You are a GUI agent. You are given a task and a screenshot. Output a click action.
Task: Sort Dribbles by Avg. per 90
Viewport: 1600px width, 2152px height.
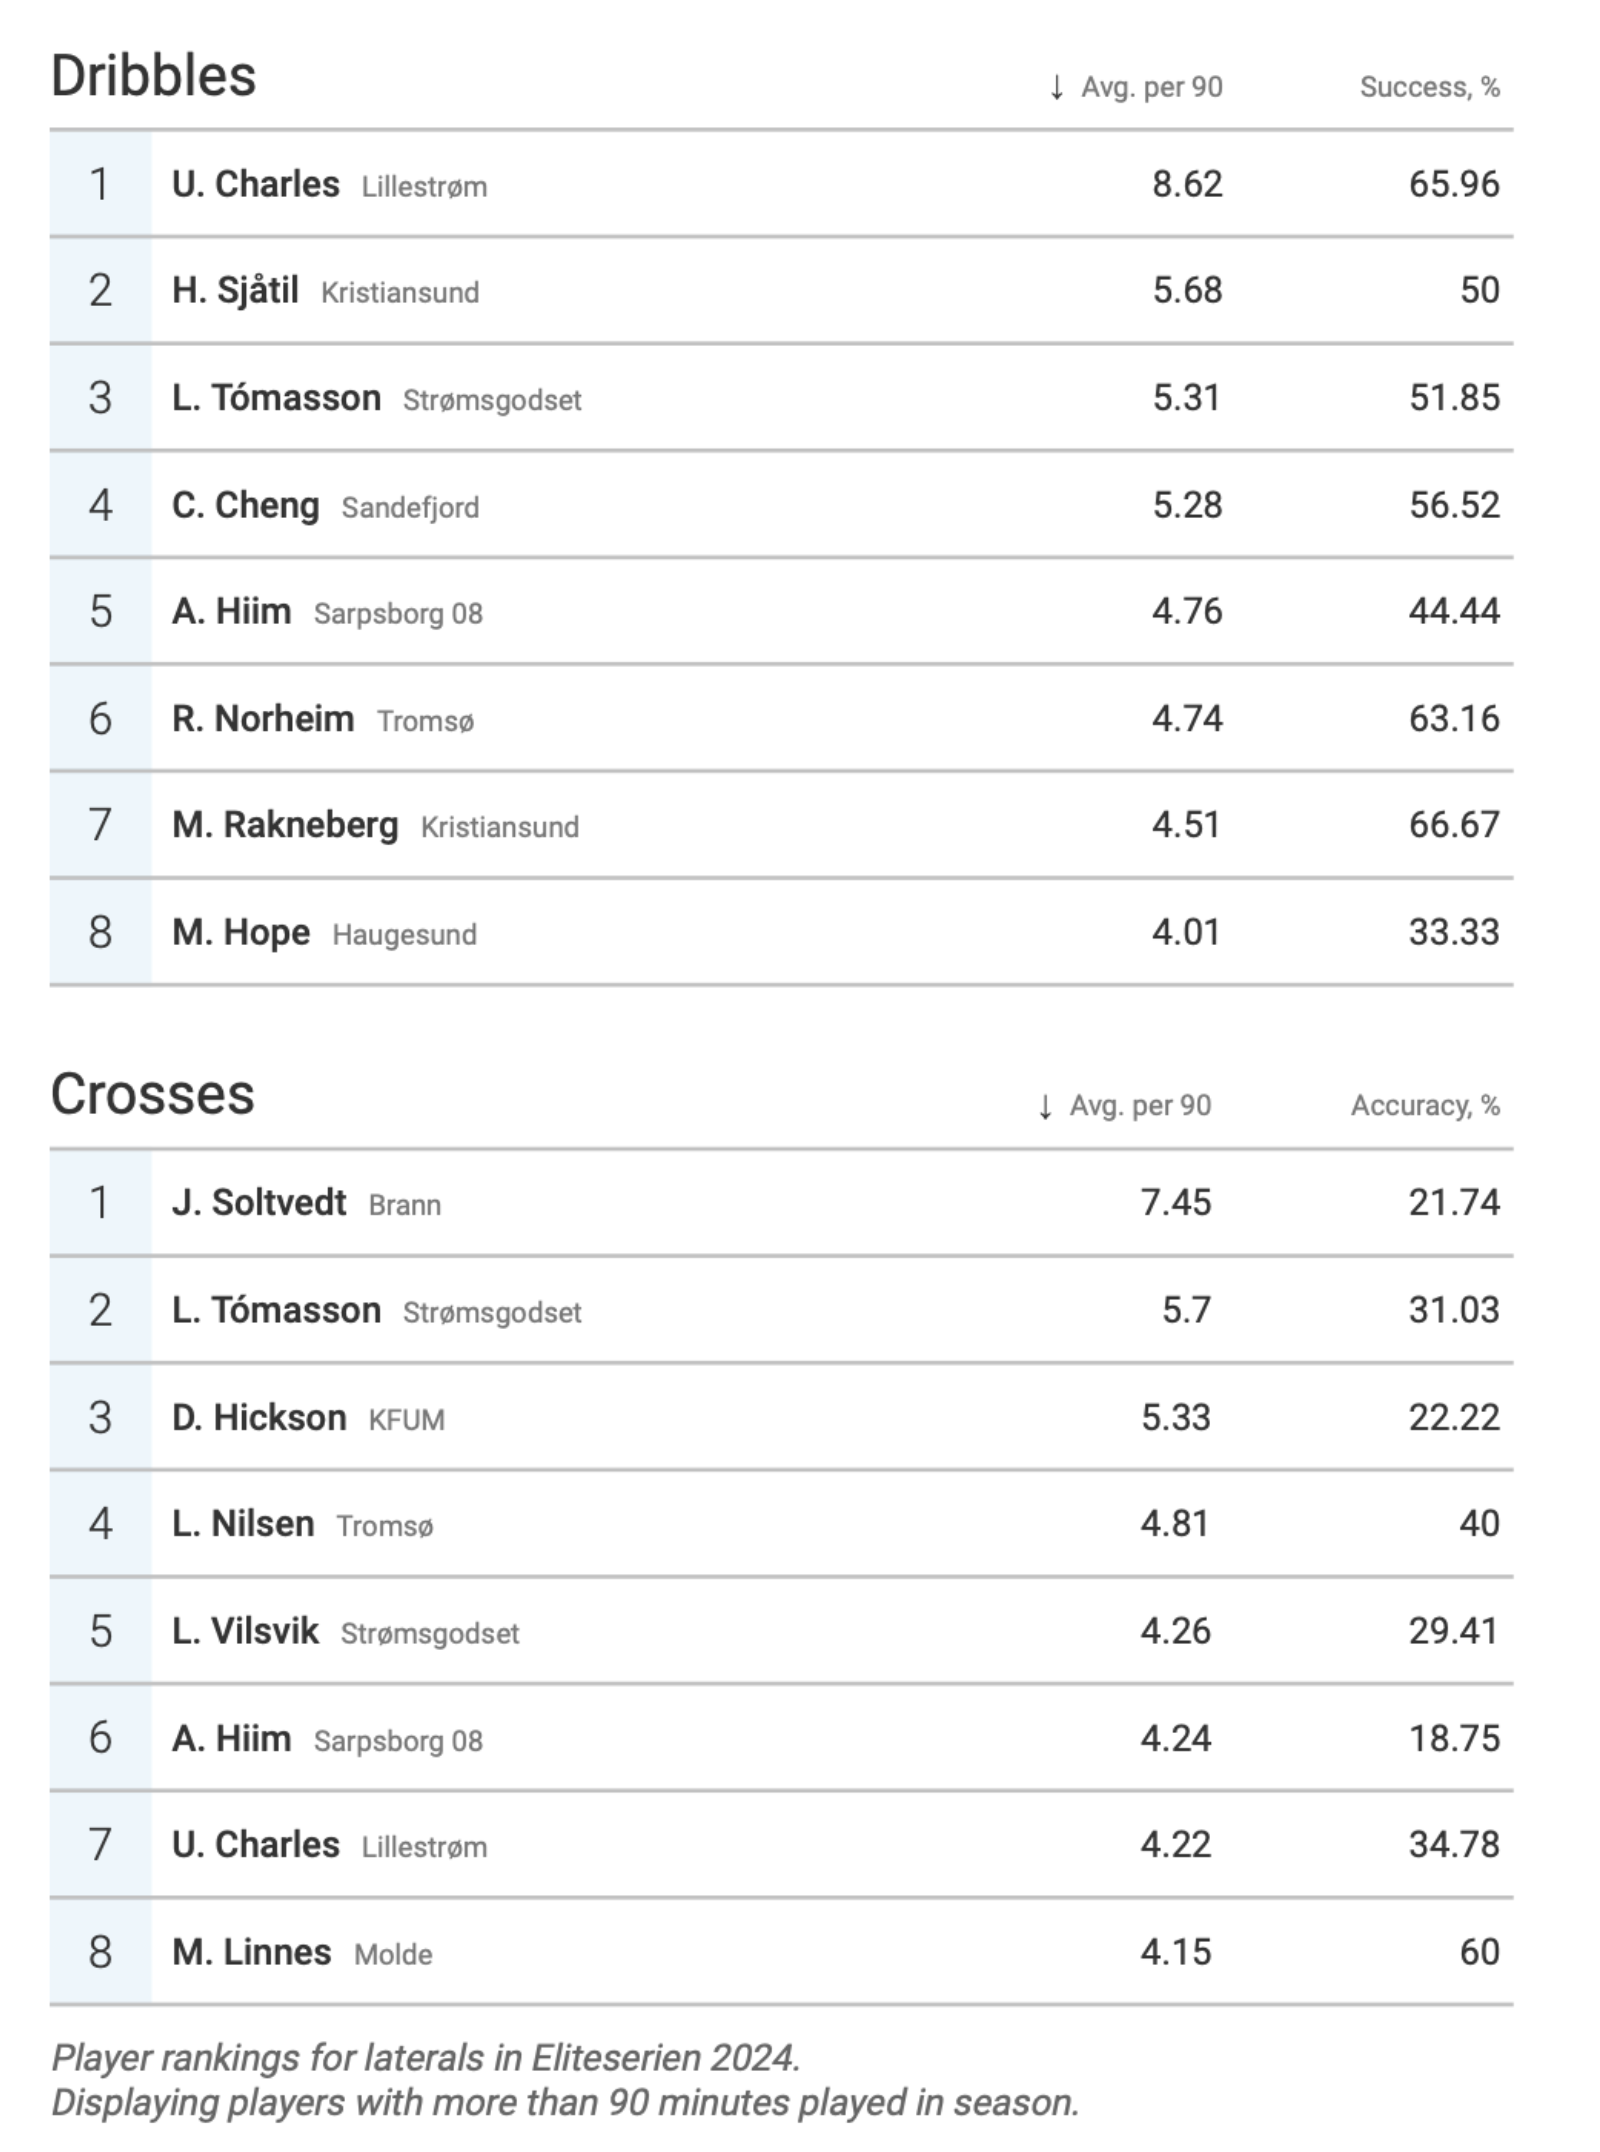(1152, 88)
